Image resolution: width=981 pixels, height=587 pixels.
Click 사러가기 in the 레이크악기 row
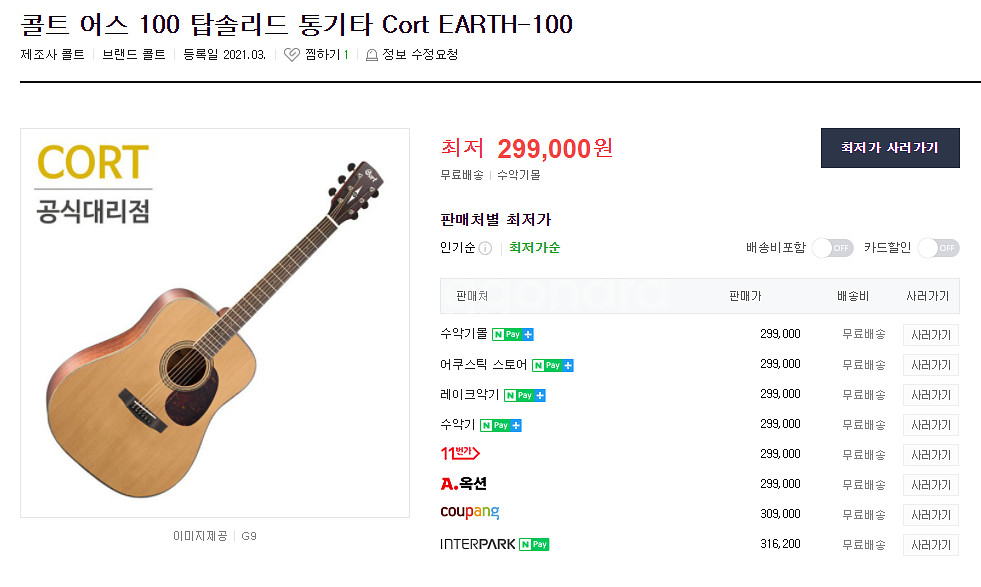click(x=930, y=394)
